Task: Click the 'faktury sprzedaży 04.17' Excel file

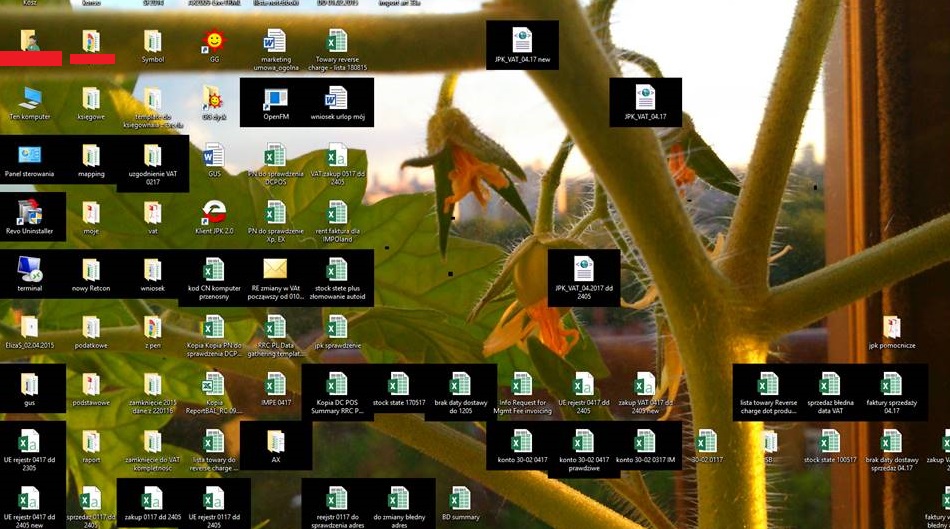Action: click(891, 385)
